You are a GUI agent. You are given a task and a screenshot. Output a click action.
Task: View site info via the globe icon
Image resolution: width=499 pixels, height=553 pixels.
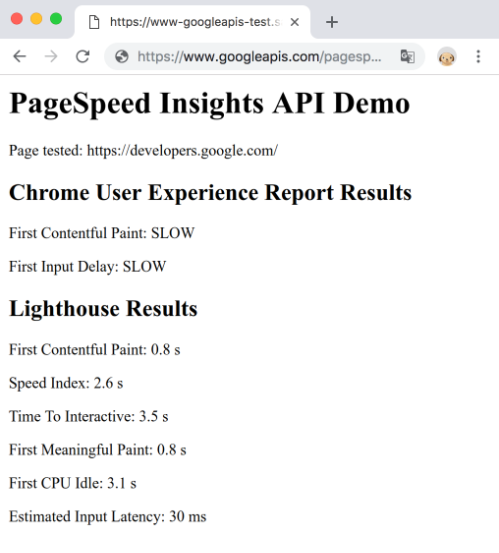122,56
